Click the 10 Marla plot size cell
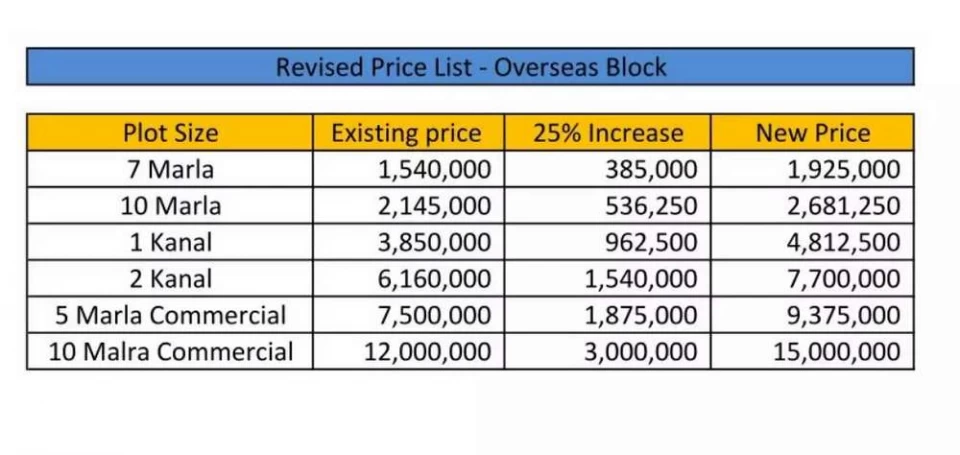960x455 pixels. (170, 206)
